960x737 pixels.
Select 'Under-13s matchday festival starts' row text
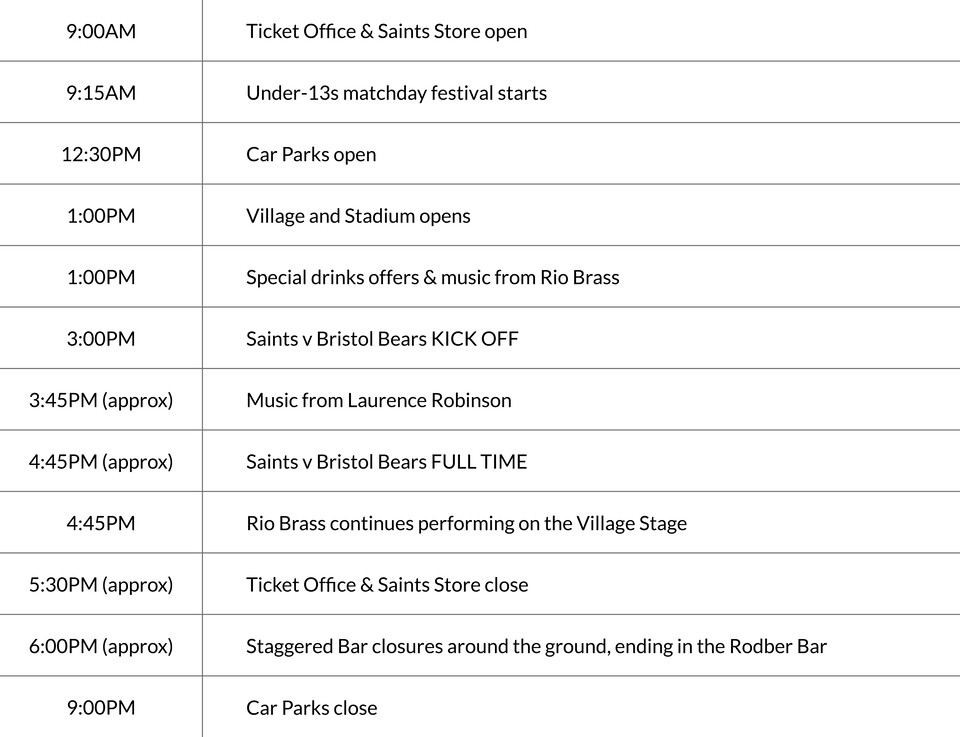tap(396, 93)
